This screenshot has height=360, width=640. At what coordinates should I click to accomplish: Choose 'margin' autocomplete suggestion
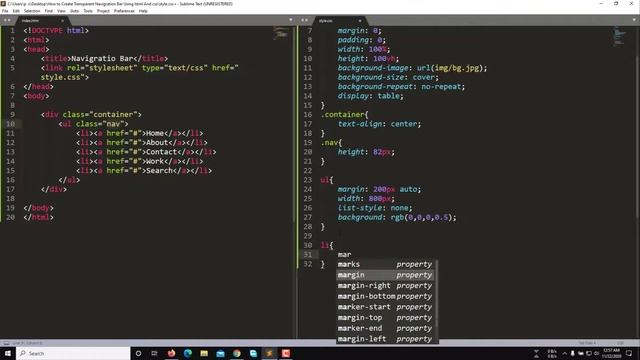tap(384, 275)
